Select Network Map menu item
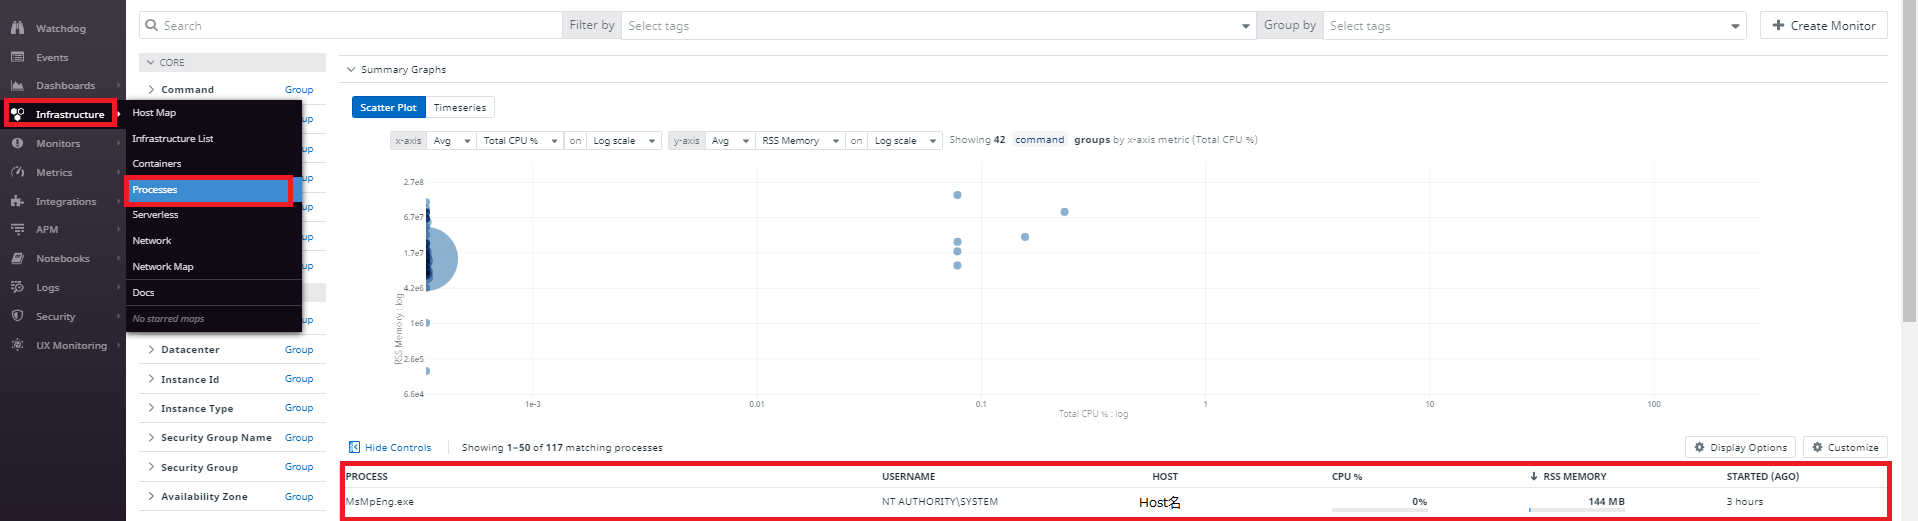Viewport: 1918px width, 521px height. point(213,266)
